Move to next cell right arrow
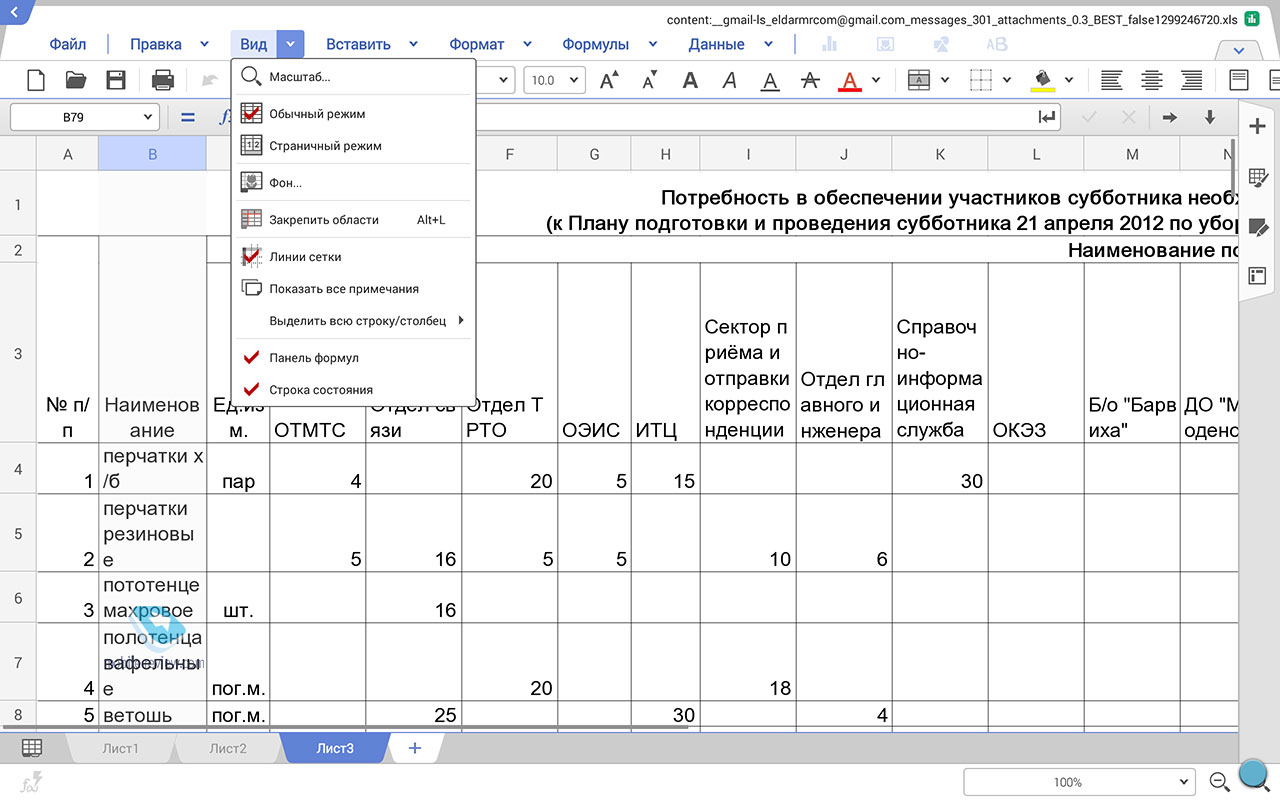 [x=1169, y=117]
